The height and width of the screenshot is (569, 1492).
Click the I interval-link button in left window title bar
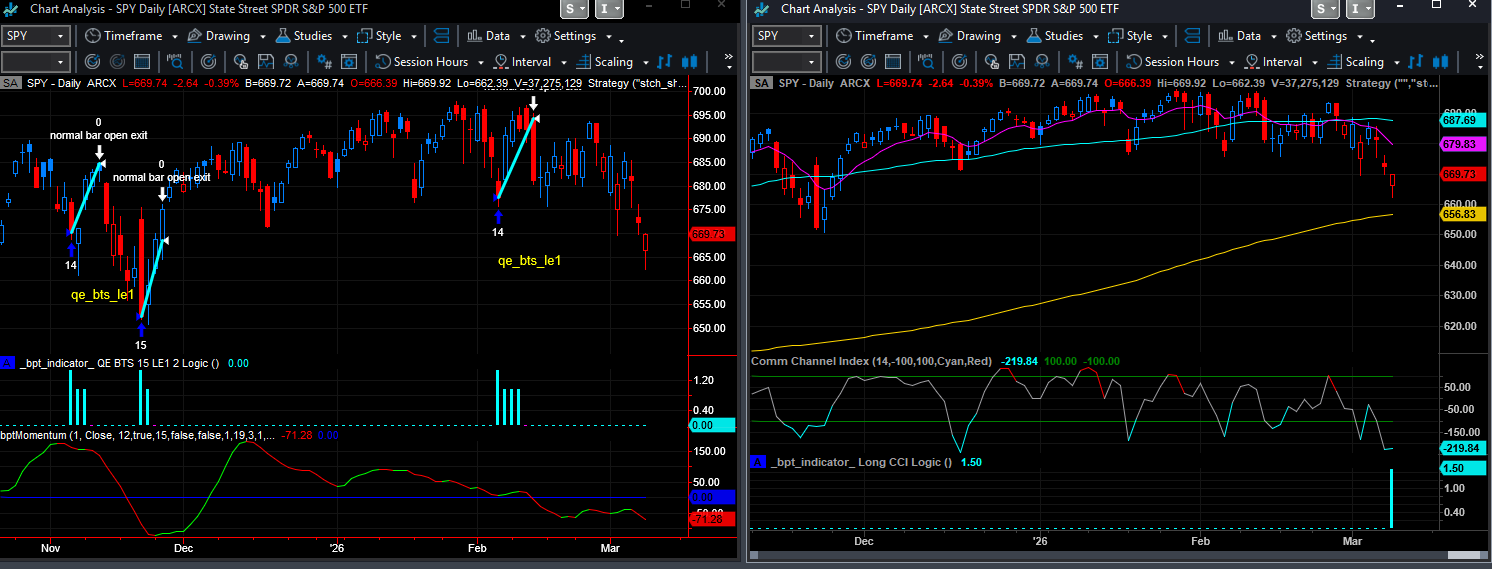coord(609,9)
